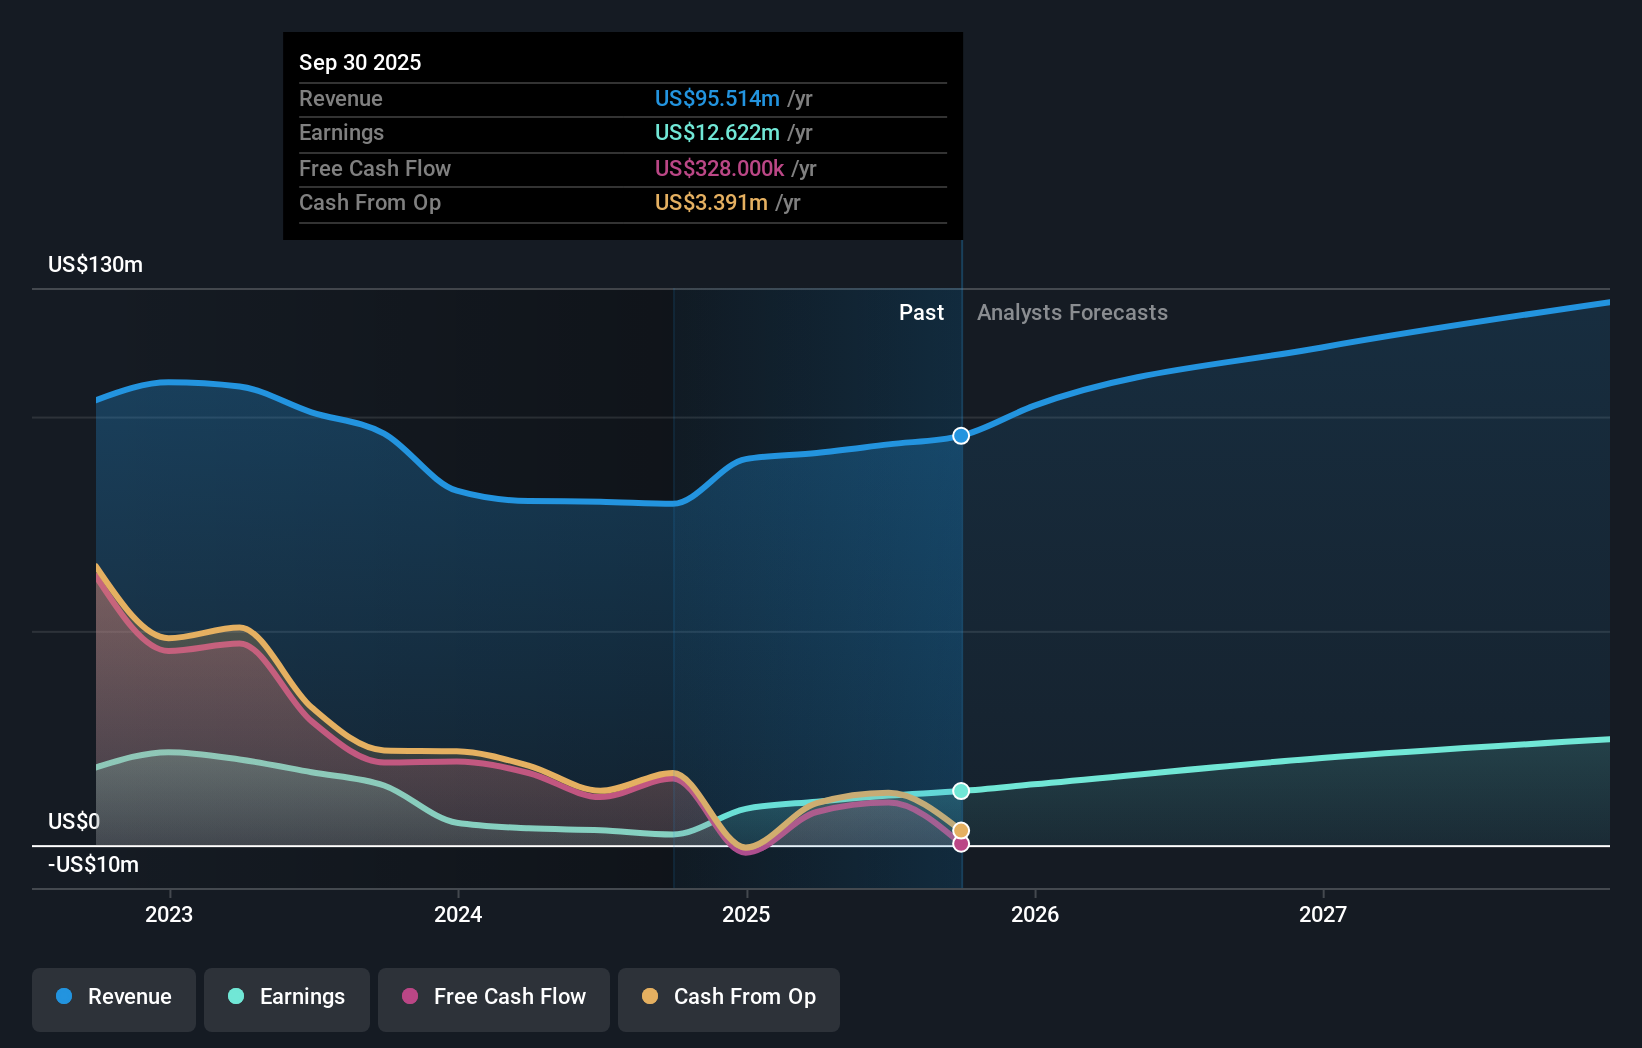Toggle the Revenue series via its legend dot

[66, 997]
